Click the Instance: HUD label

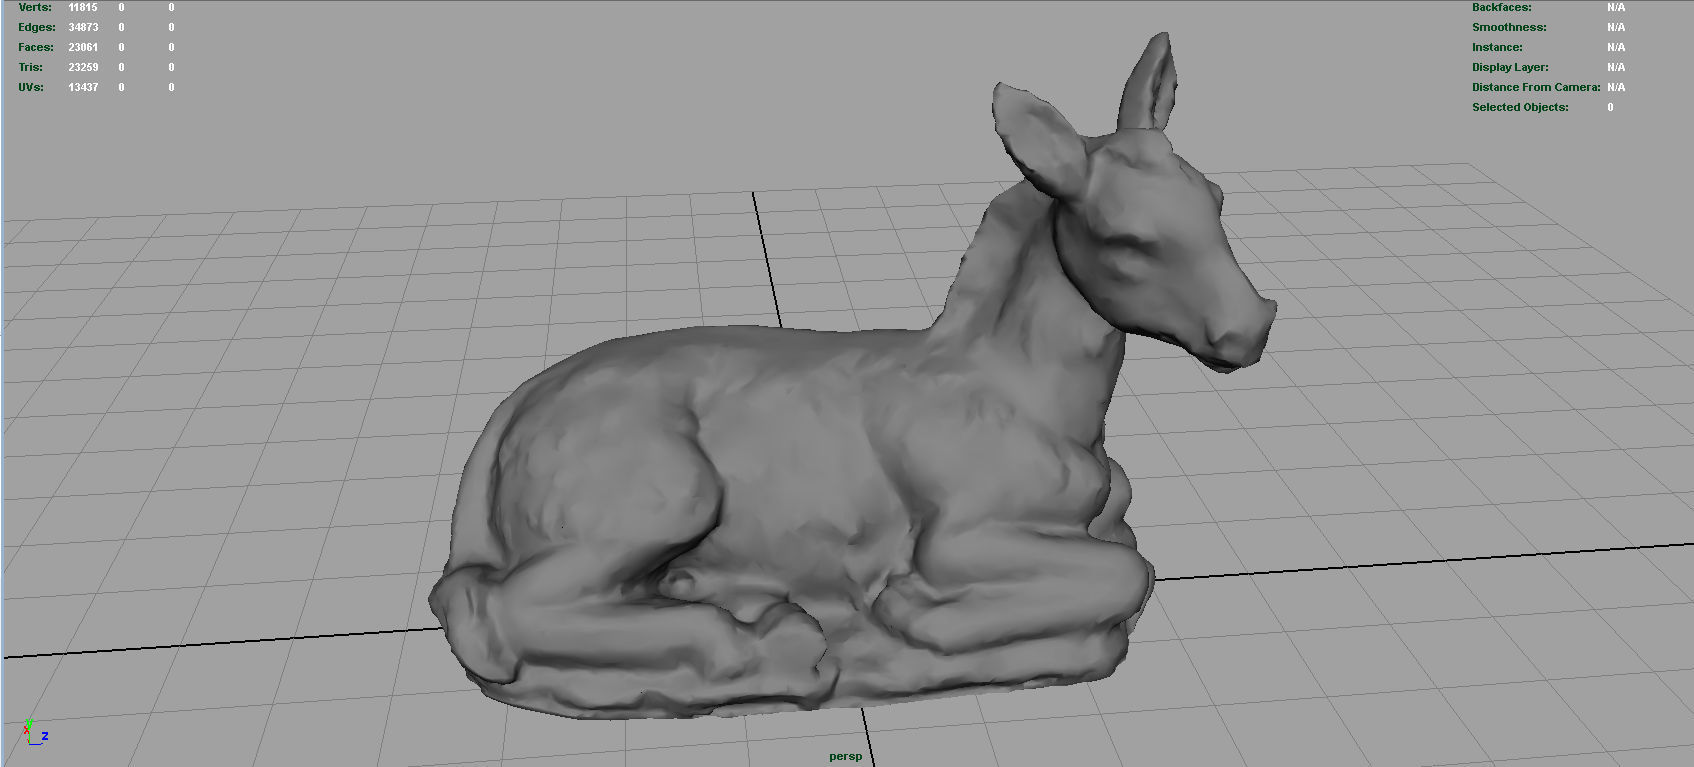[1497, 47]
